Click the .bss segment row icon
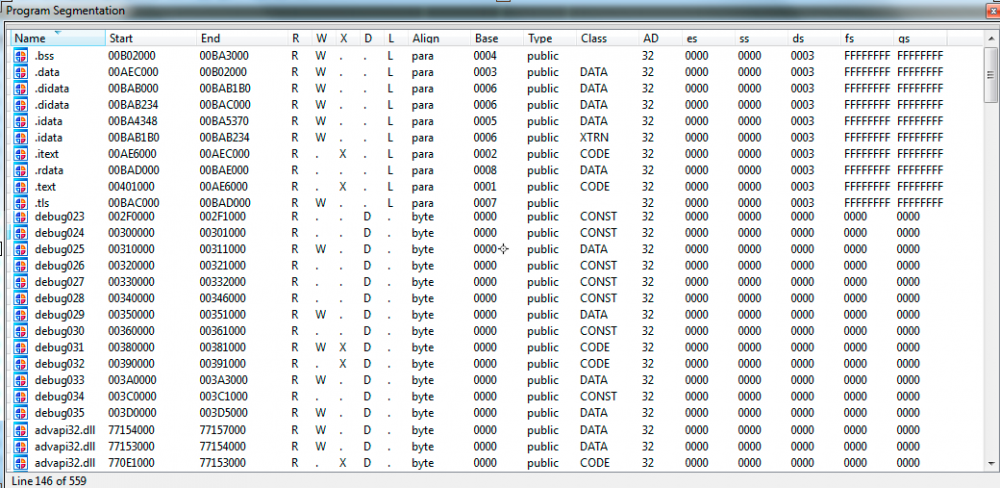This screenshot has height=488, width=1000. pyautogui.click(x=21, y=56)
